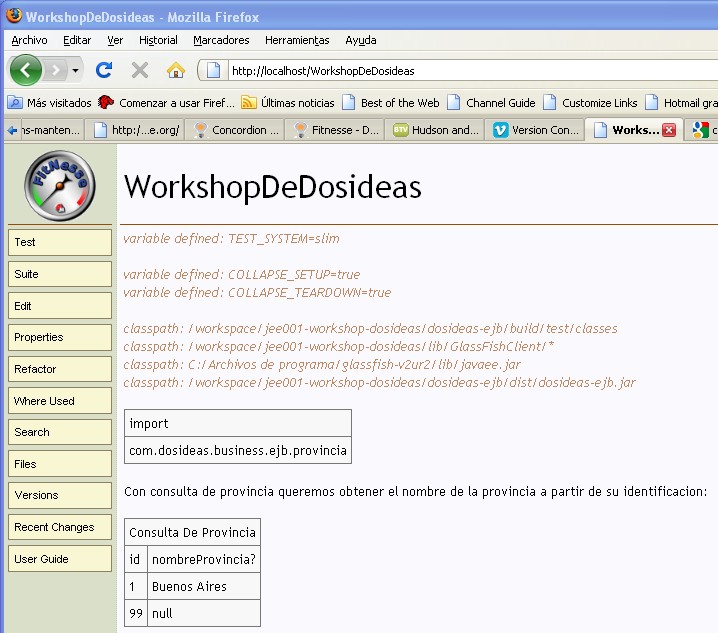Open the Más visitados bookmark folder
Viewport: 718px width, 633px height.
50,103
